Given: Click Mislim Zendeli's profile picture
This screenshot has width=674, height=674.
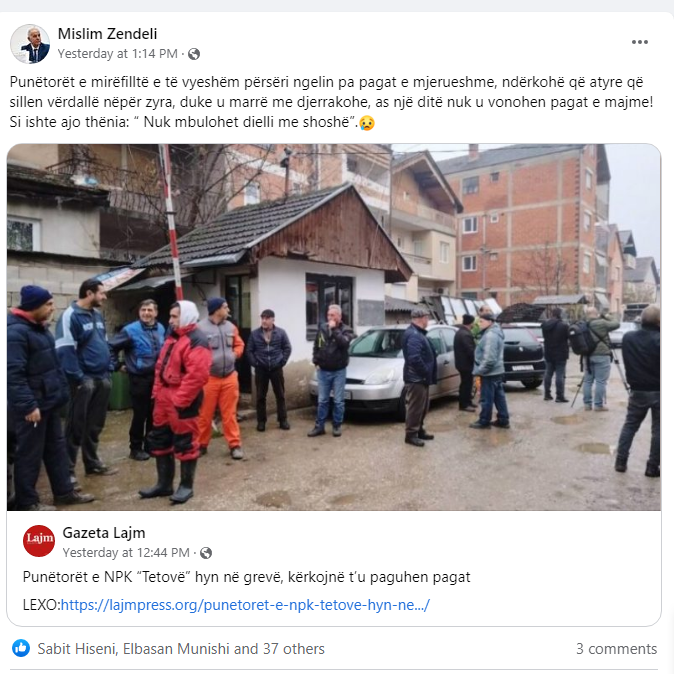Looking at the screenshot, I should pyautogui.click(x=30, y=44).
